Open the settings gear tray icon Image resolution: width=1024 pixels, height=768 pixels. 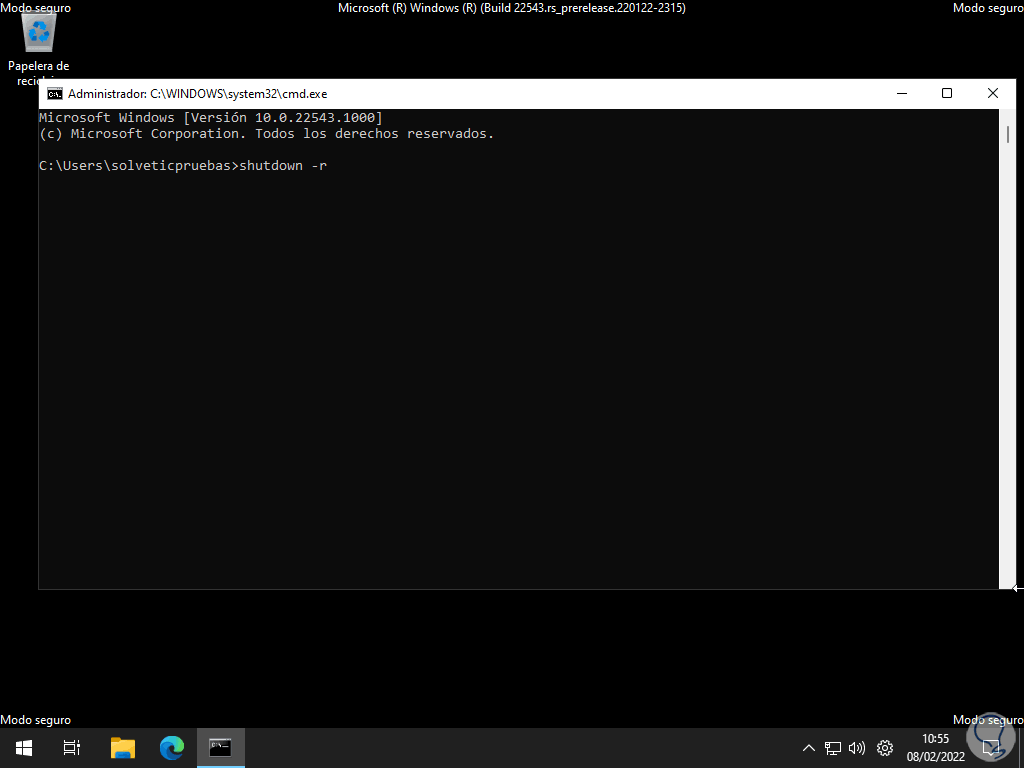coord(885,748)
